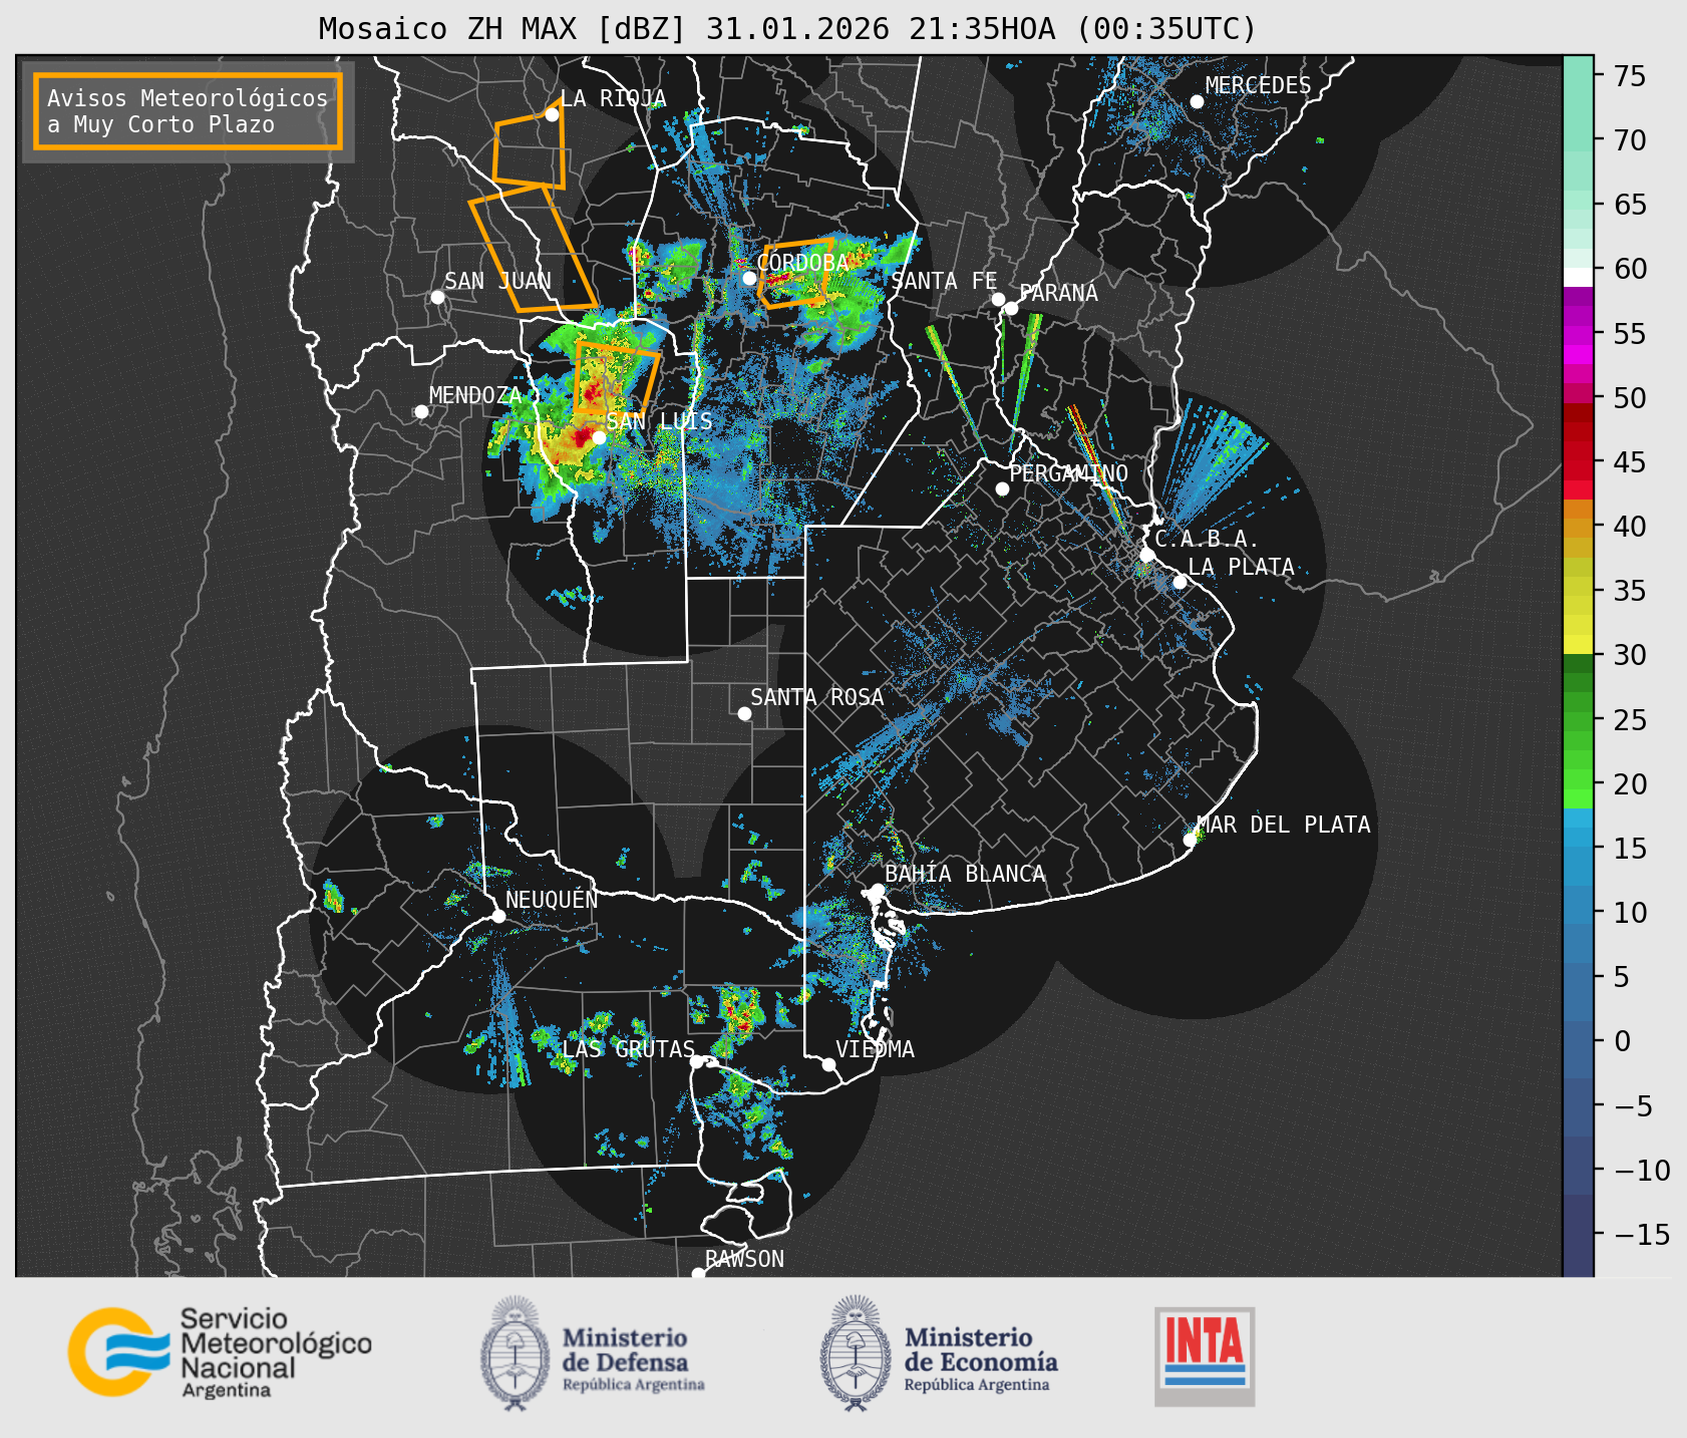Click the orange warning polygon east of San Juan
Screen dimensions: 1687x1438
pos(533,249)
